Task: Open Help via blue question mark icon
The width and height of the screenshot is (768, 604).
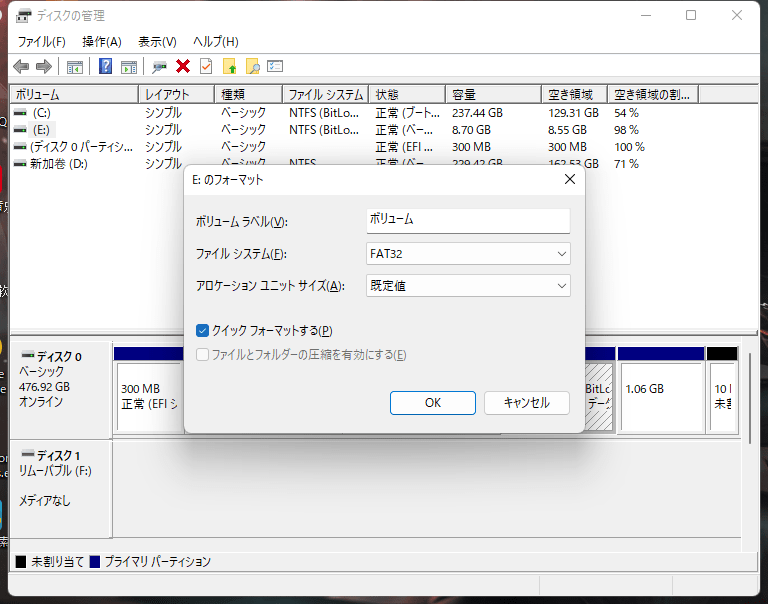Action: pyautogui.click(x=105, y=66)
